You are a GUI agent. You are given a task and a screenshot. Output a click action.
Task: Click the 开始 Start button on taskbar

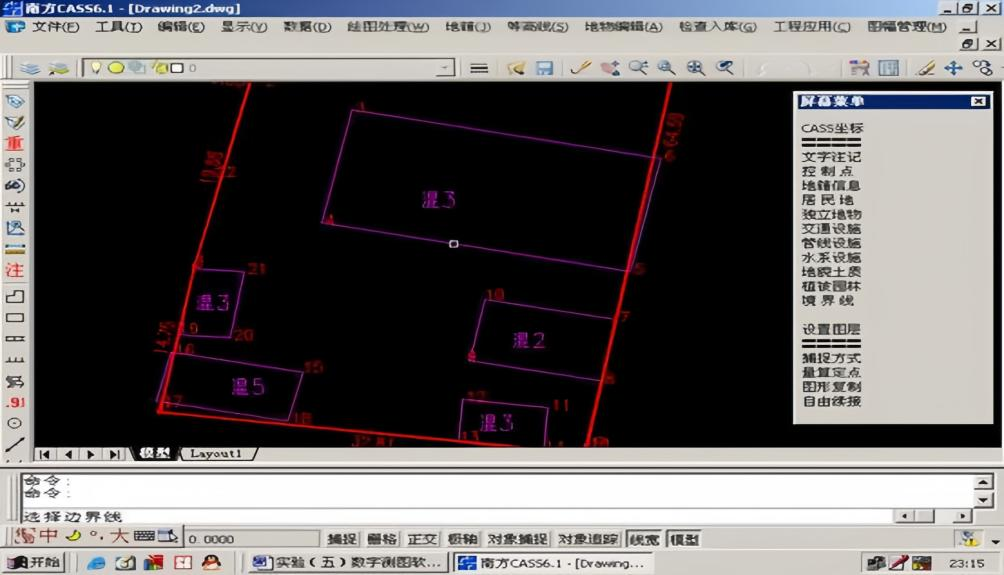35,563
